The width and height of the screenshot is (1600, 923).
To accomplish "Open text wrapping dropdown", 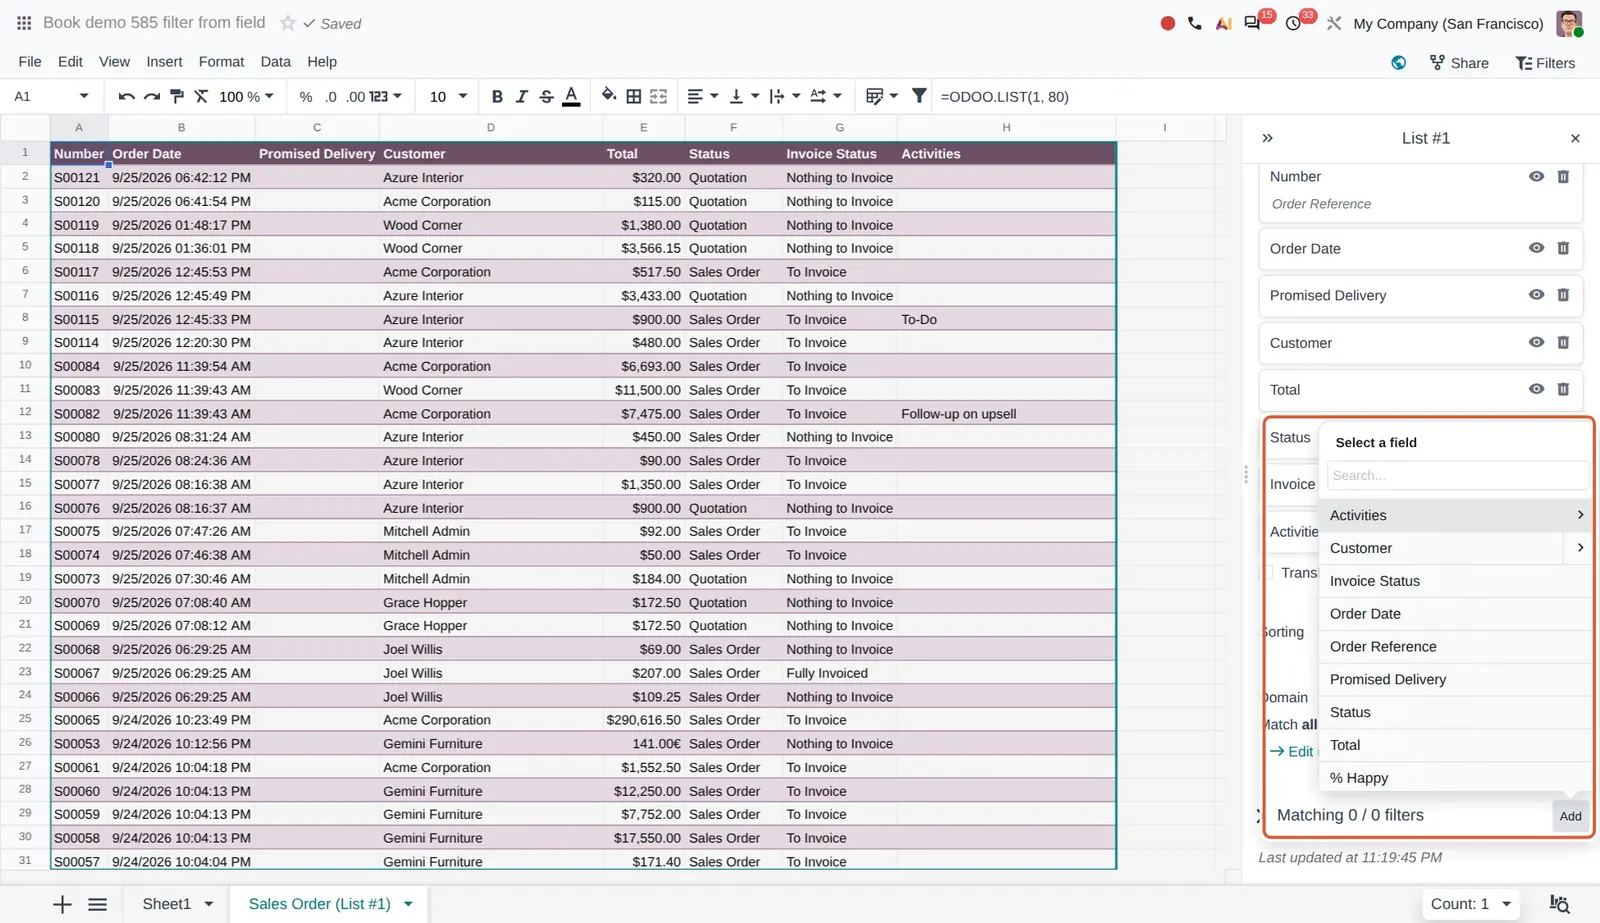I will pyautogui.click(x=785, y=96).
